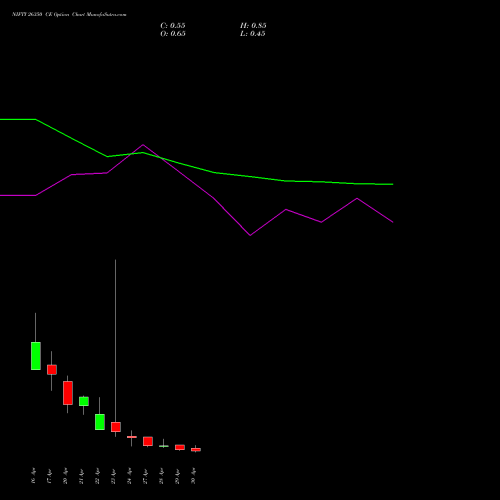Click the 22 Apr date axis label
The width and height of the screenshot is (500, 500).
[x=97, y=476]
